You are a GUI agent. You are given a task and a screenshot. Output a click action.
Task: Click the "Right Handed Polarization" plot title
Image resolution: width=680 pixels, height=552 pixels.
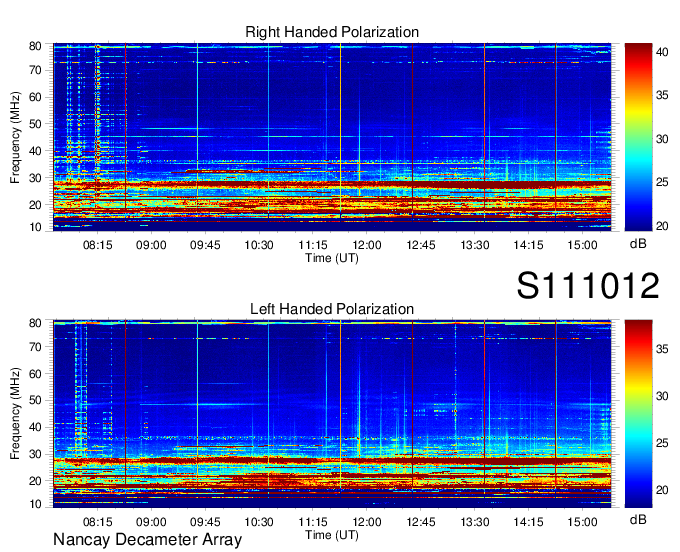click(332, 33)
